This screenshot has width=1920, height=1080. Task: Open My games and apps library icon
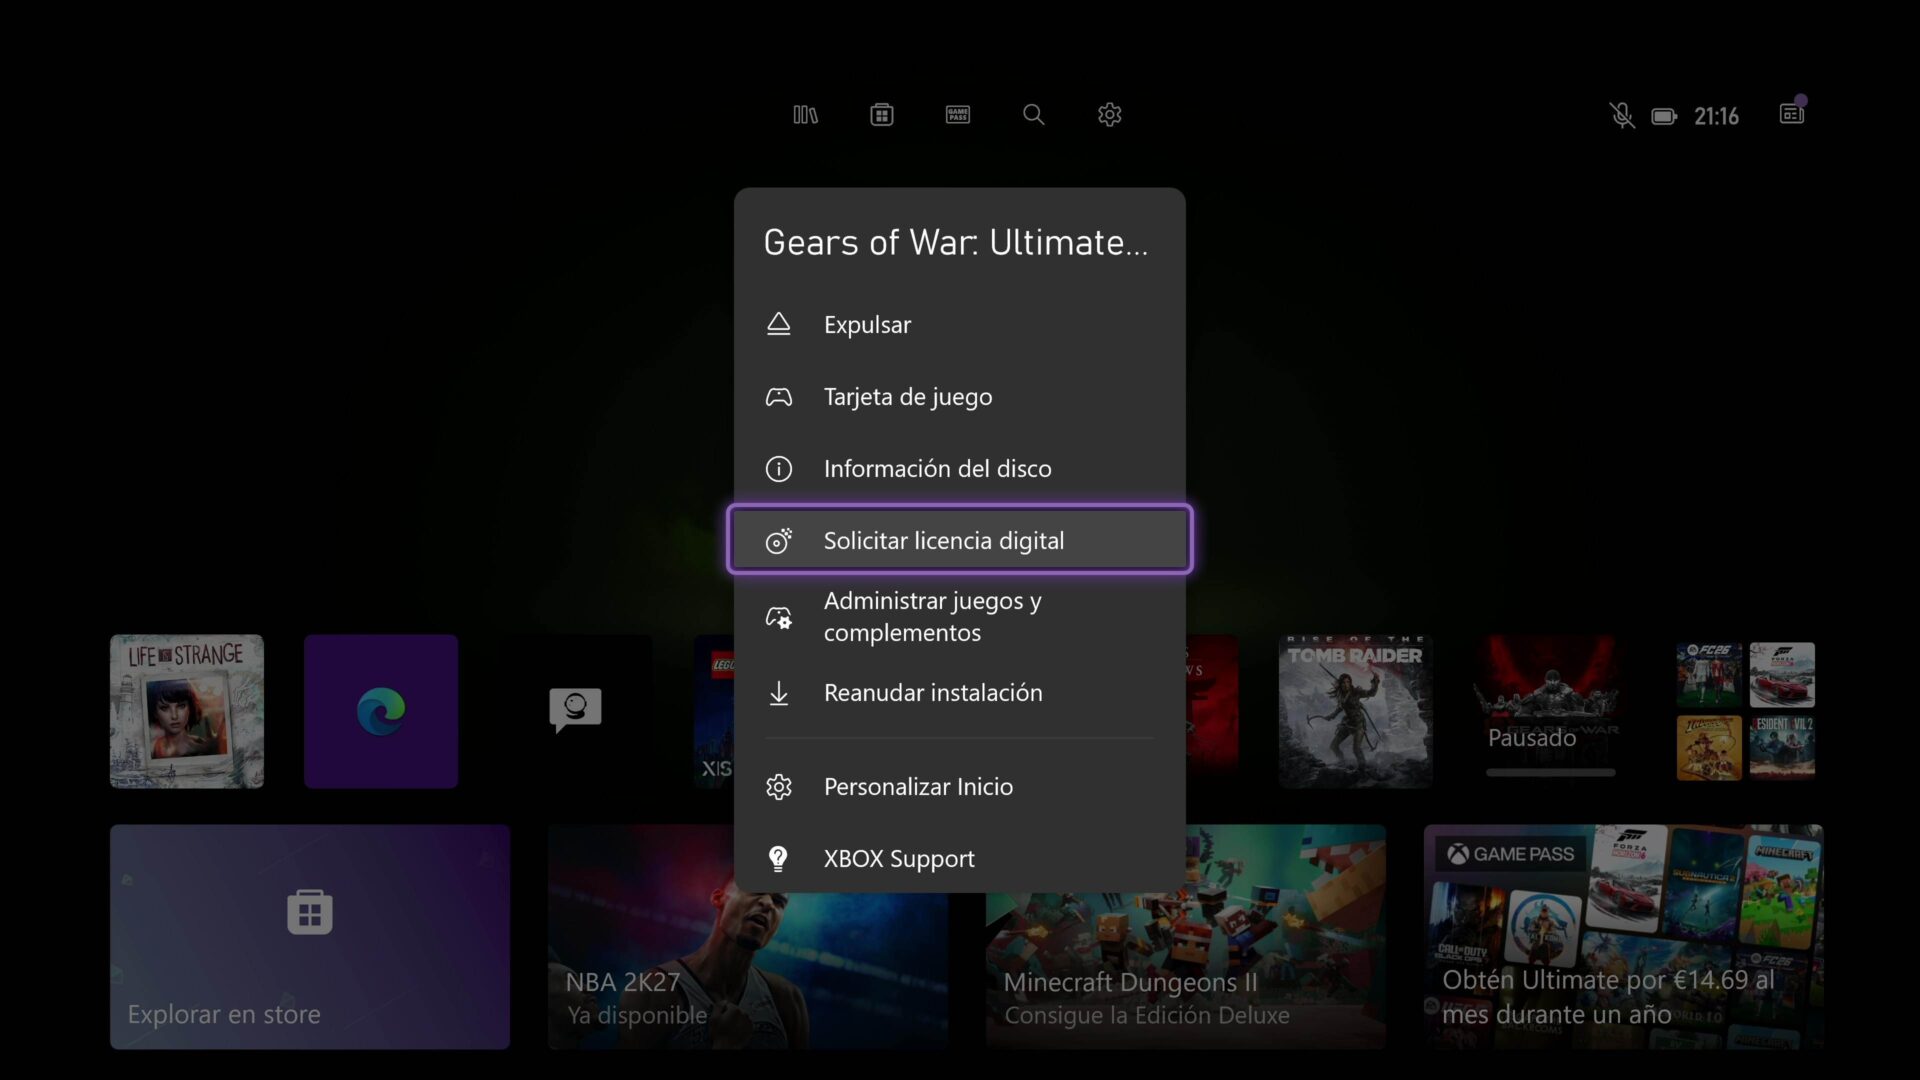[x=805, y=115]
